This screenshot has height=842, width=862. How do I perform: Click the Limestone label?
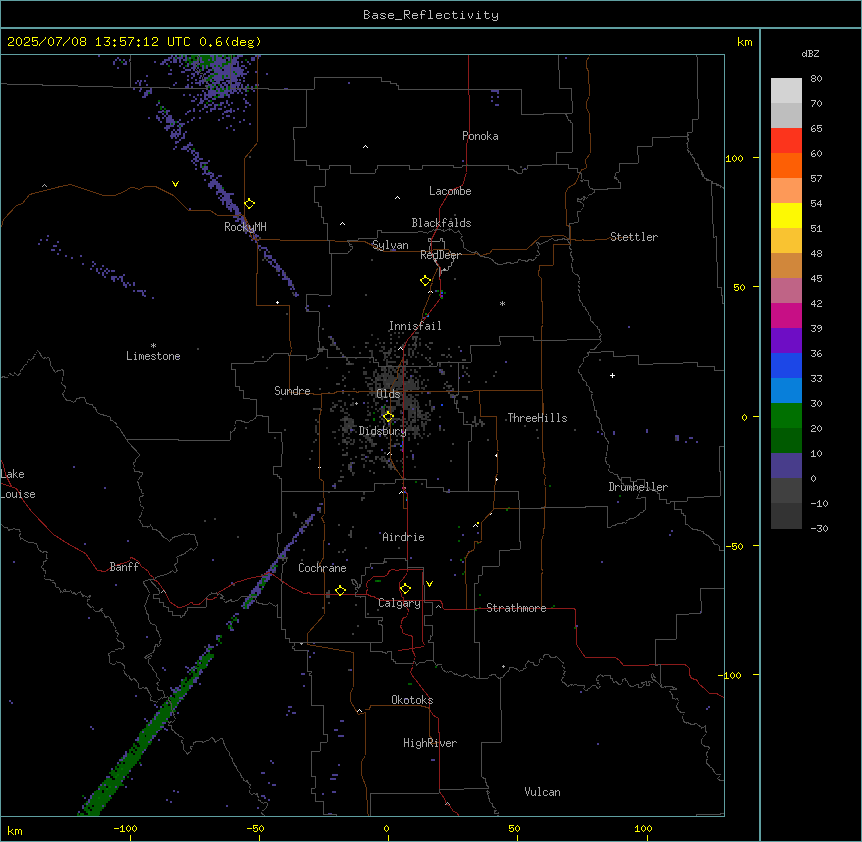click(x=153, y=356)
